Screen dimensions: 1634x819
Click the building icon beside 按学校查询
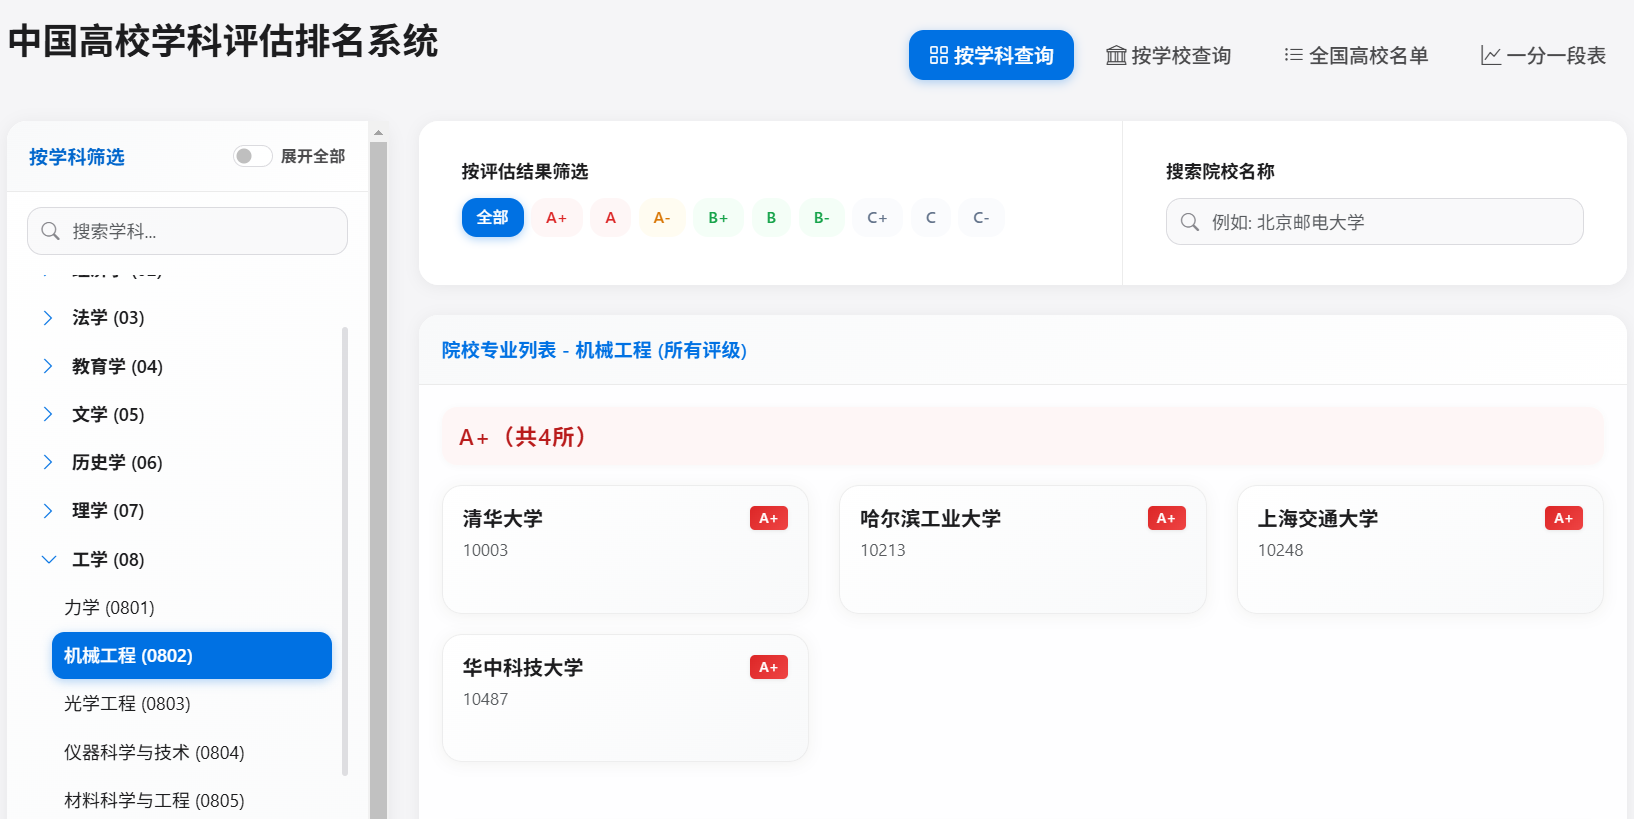point(1116,56)
